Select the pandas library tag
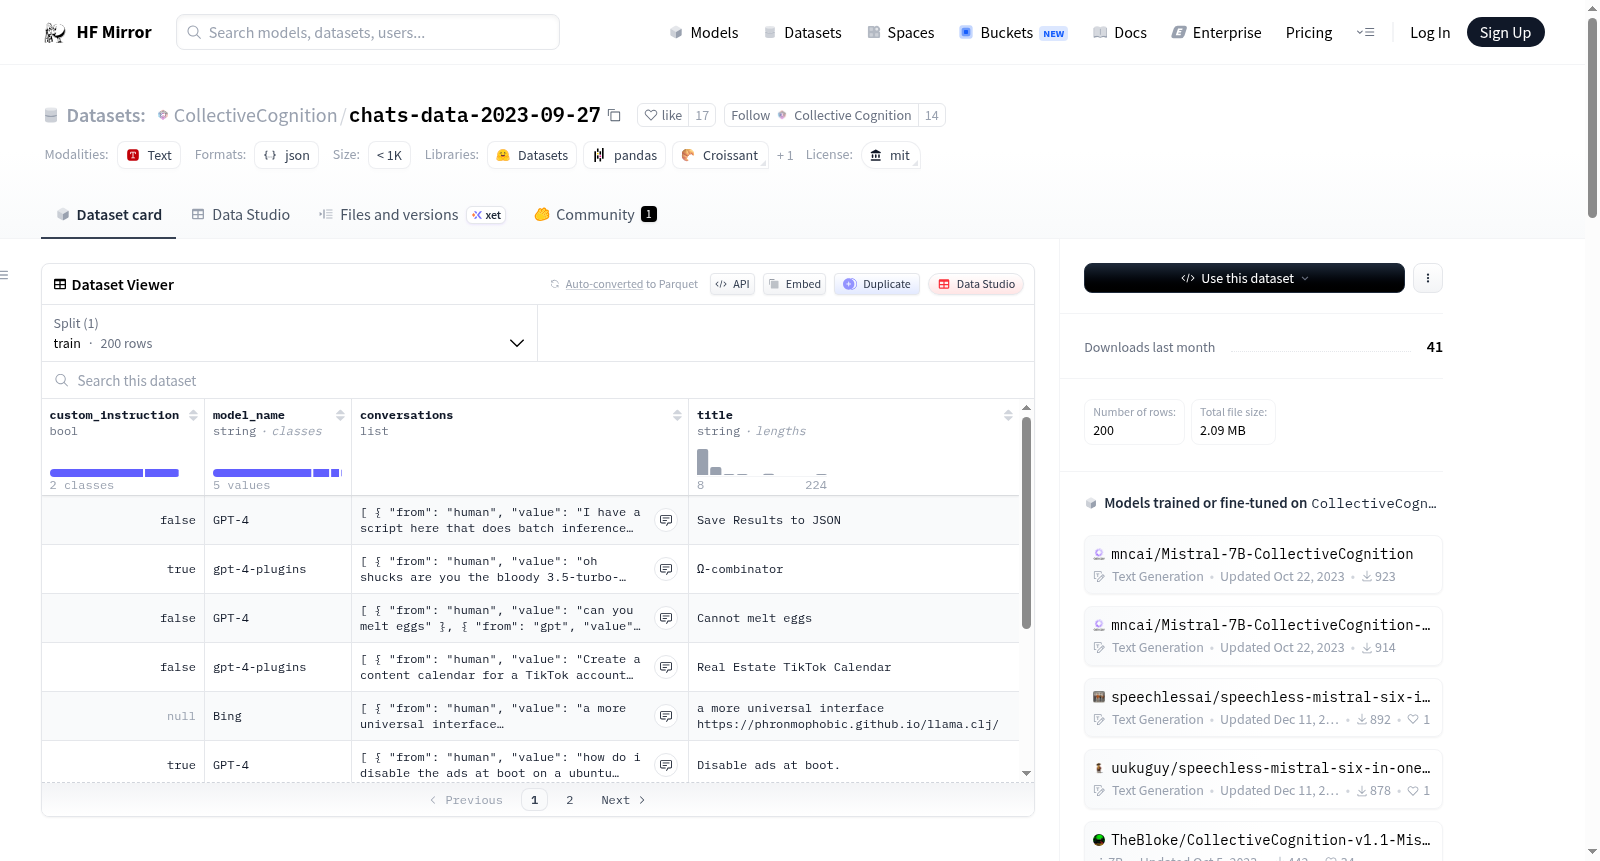Viewport: 1600px width, 861px height. click(x=625, y=156)
